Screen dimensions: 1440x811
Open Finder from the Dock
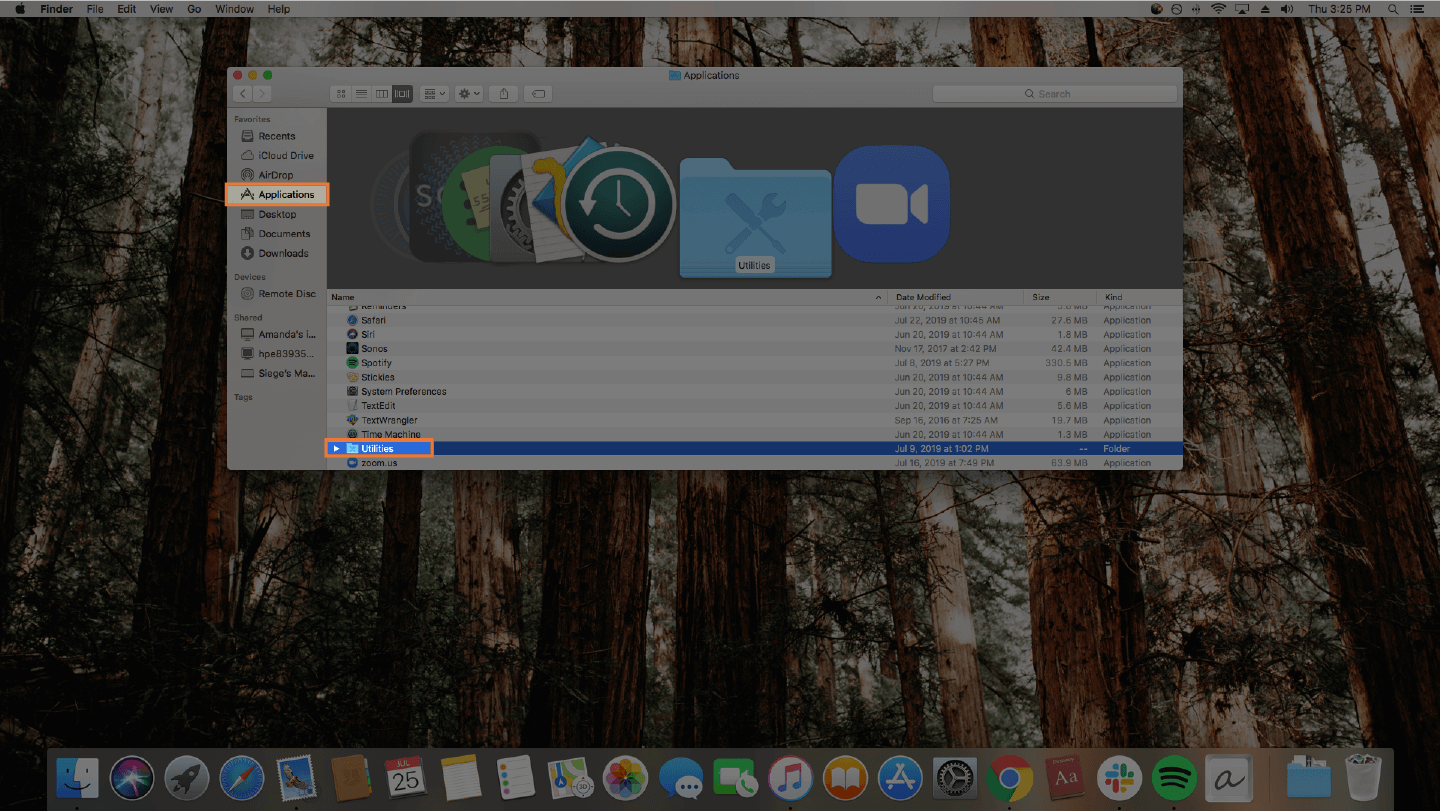[x=78, y=777]
